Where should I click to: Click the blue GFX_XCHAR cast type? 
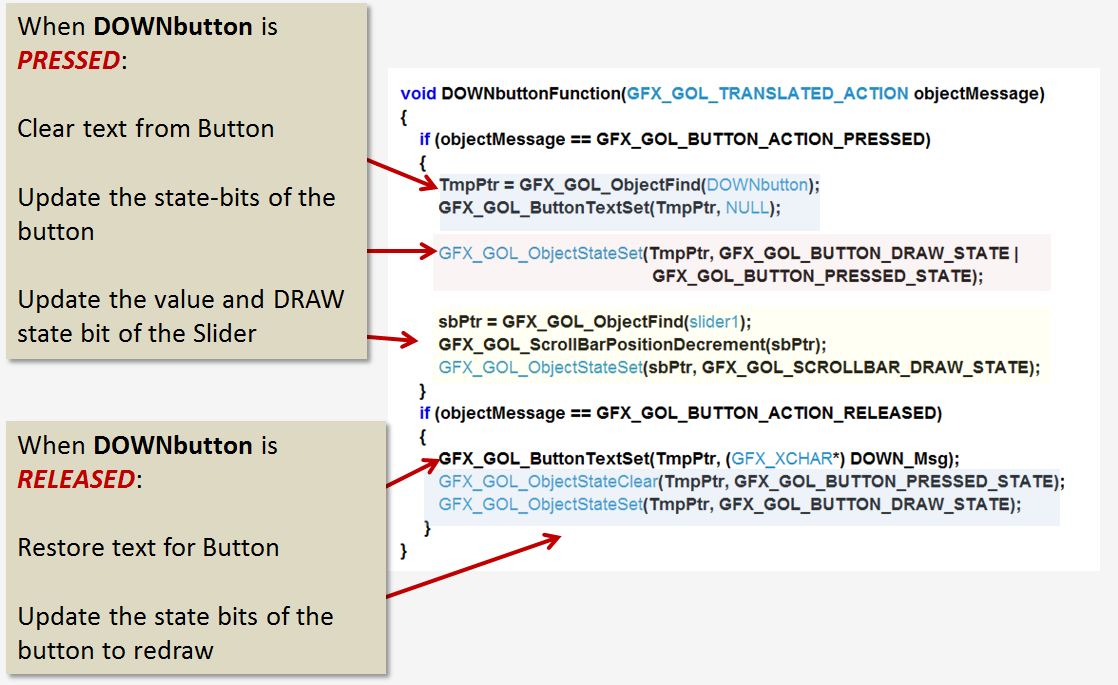(x=781, y=458)
